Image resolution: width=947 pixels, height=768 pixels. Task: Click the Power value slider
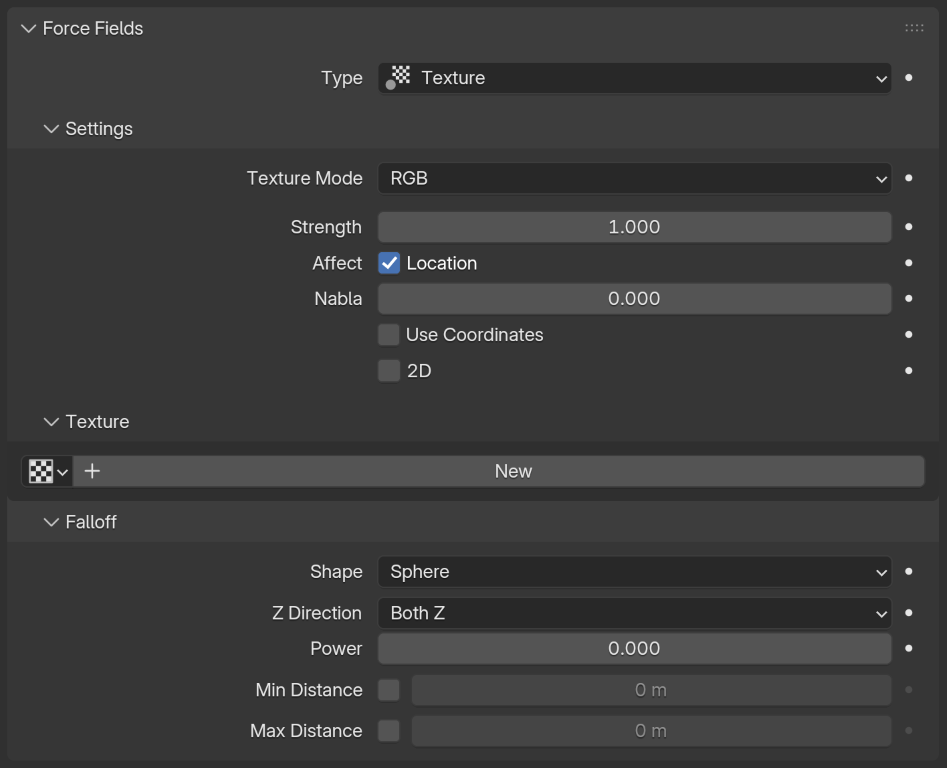point(634,648)
